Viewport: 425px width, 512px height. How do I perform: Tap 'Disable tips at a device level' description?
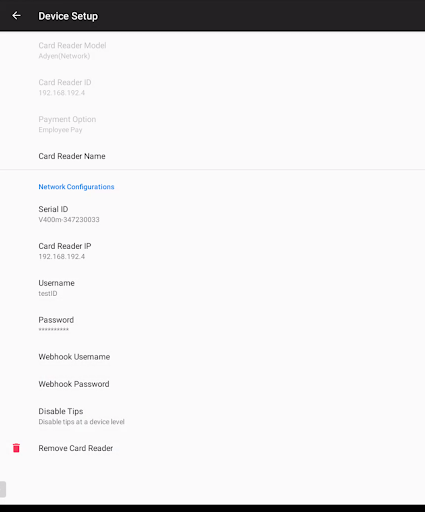click(81, 422)
